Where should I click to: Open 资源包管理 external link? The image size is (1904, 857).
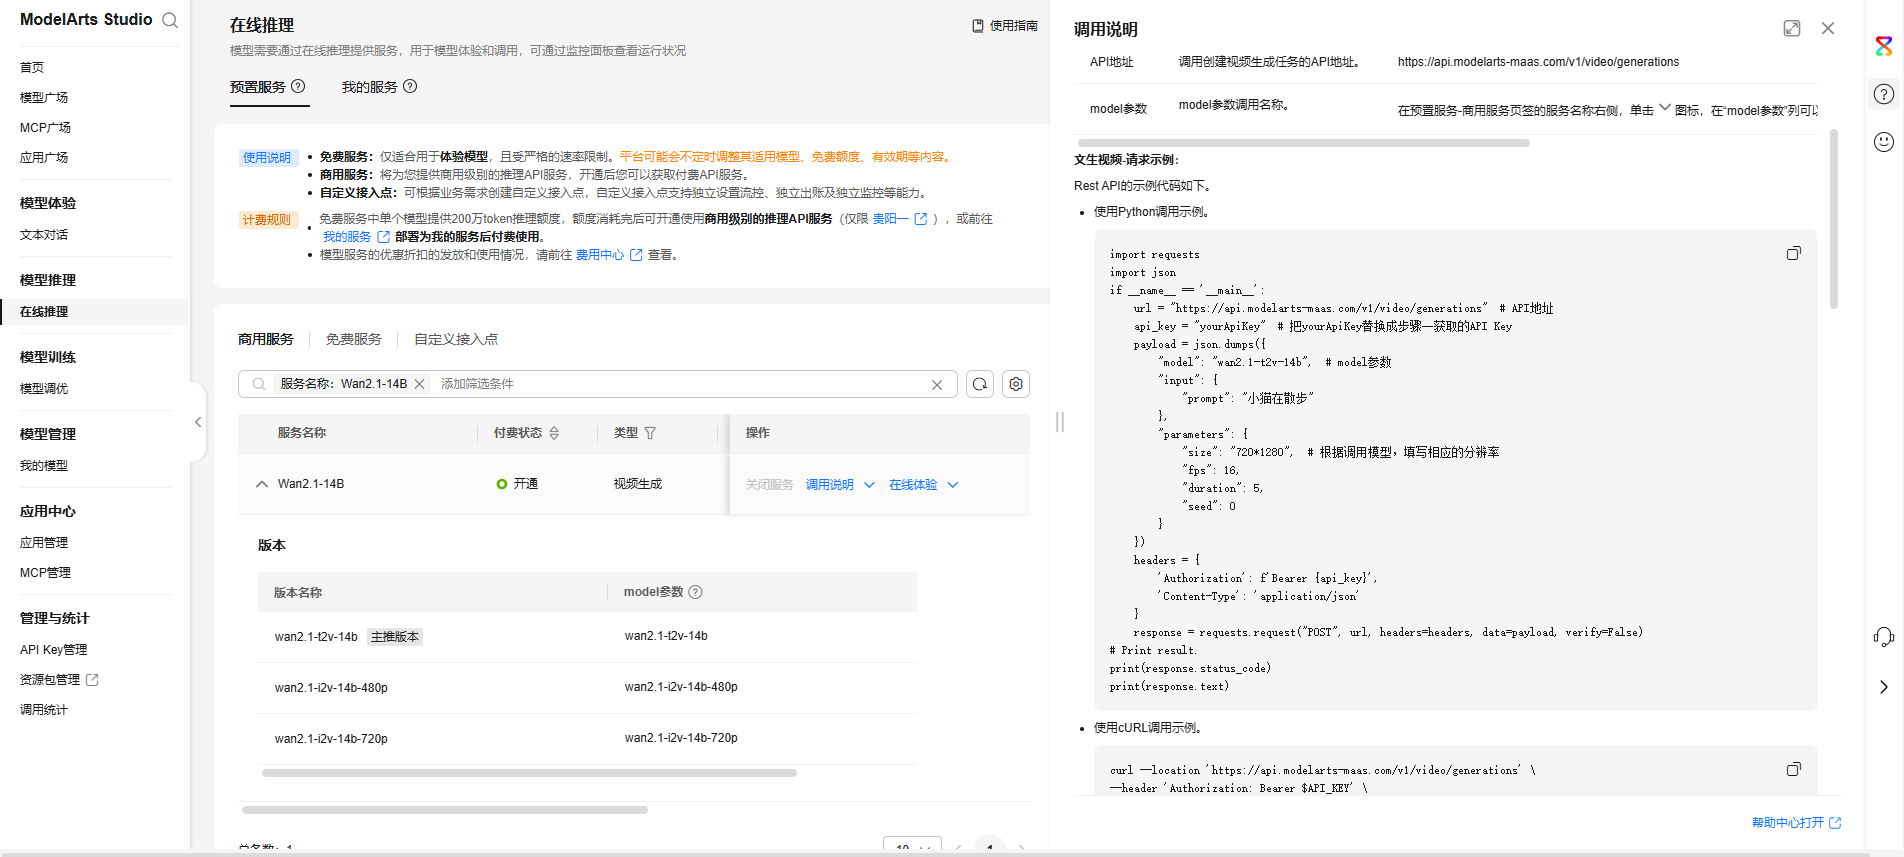point(59,680)
